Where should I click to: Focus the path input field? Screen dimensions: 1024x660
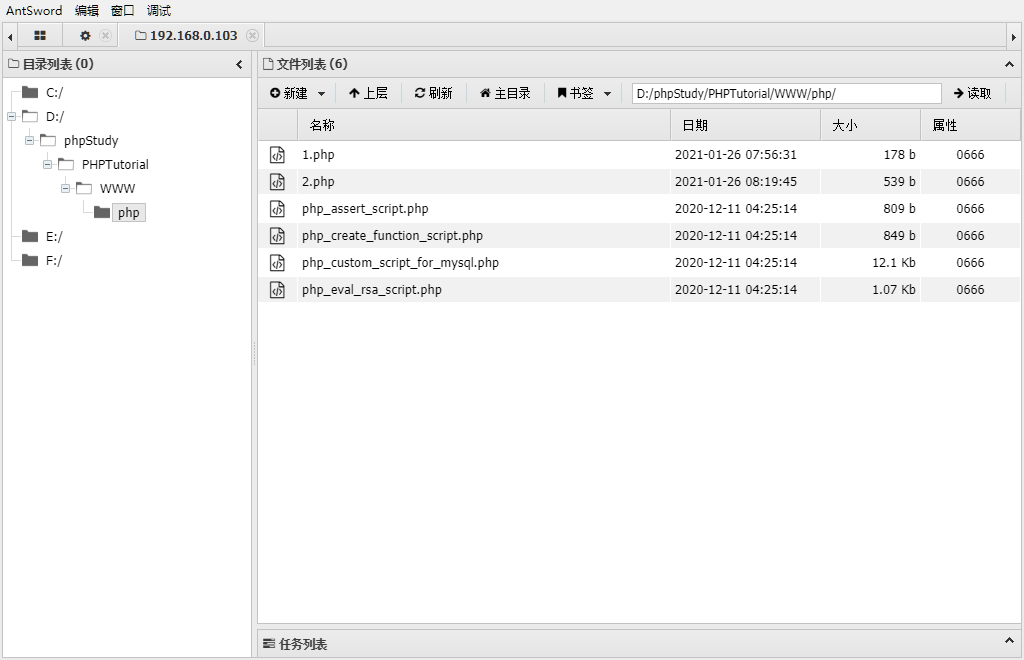786,93
